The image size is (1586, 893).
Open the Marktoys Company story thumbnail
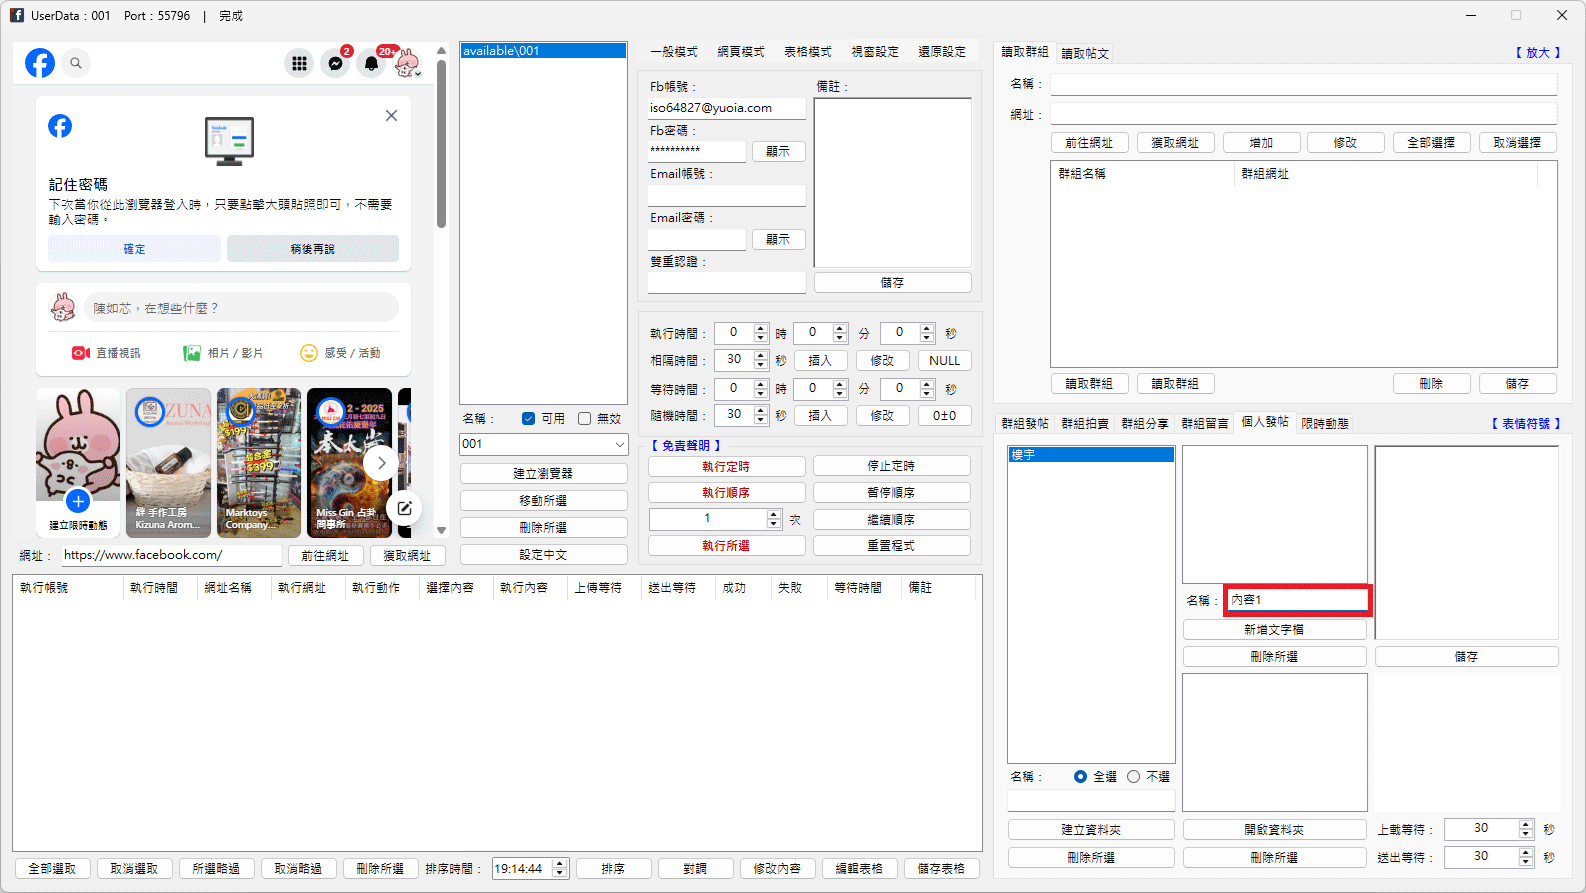(259, 463)
